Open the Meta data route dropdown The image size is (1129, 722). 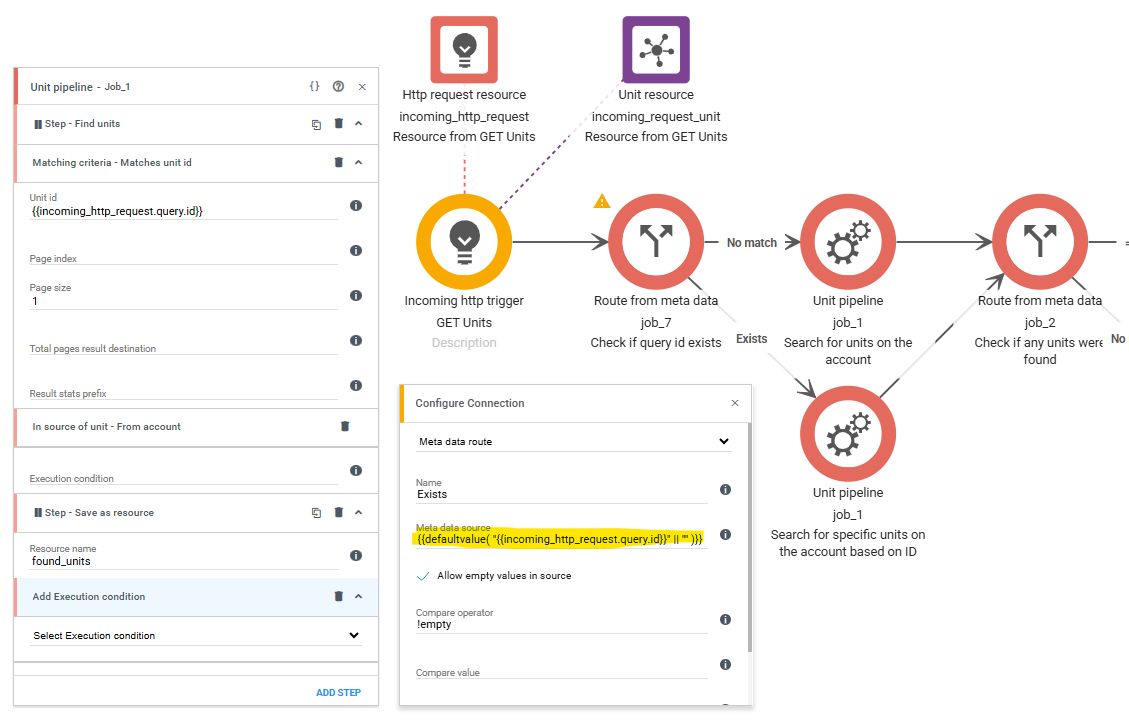[574, 441]
